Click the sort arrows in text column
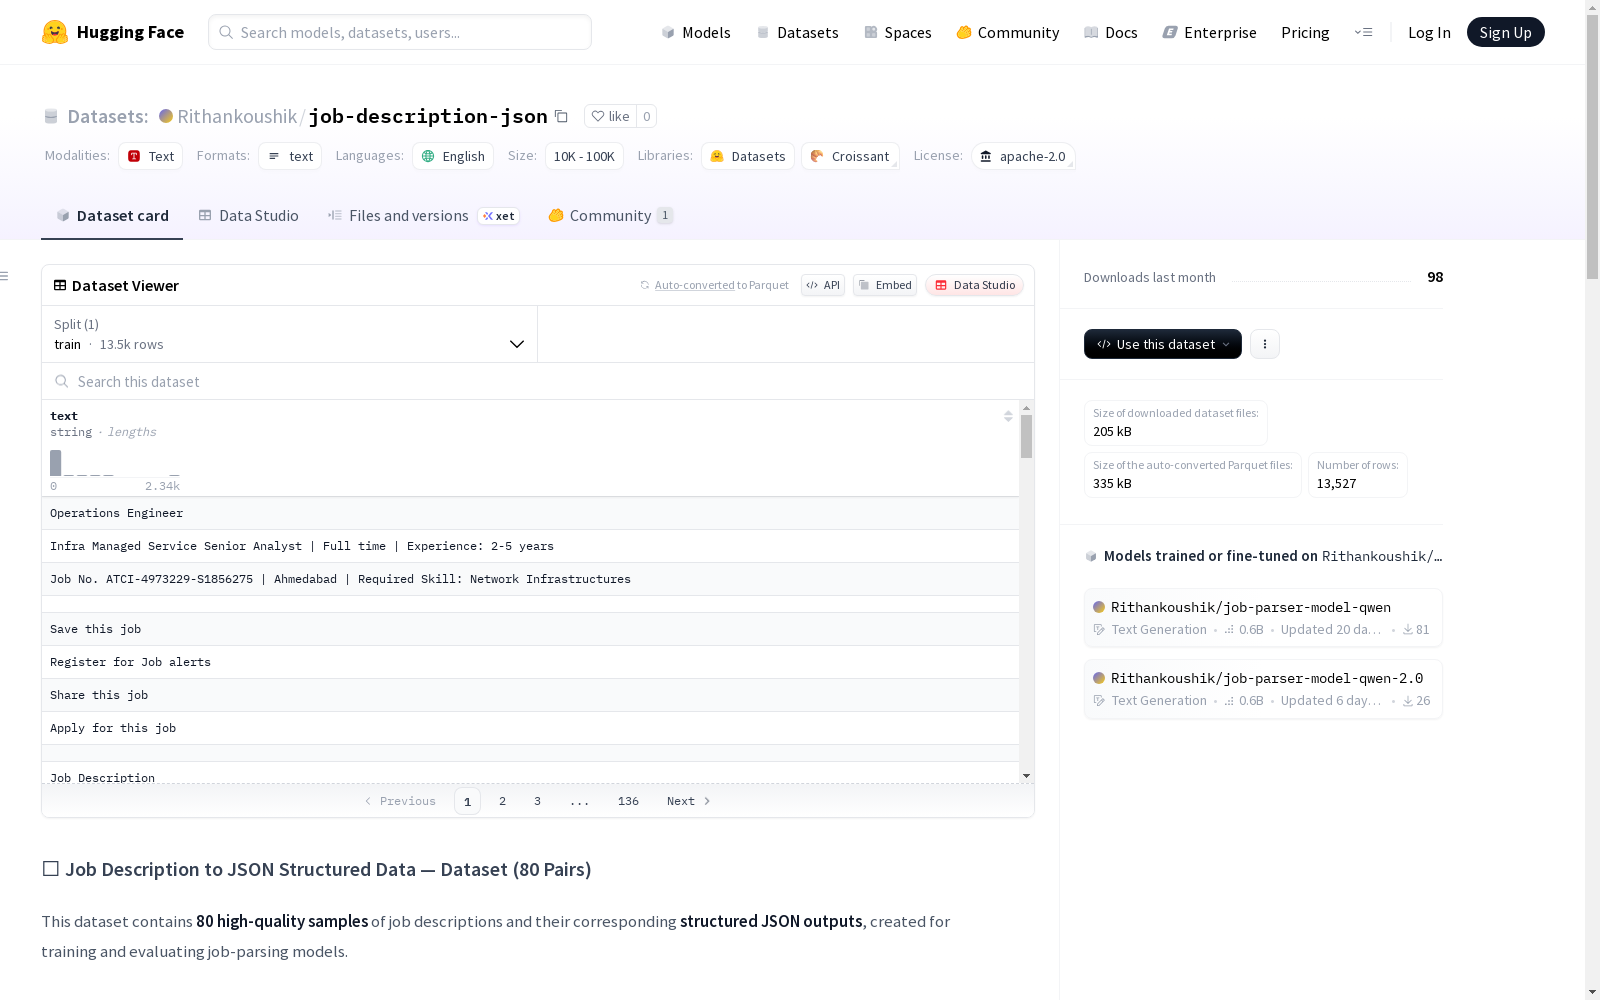1600x1000 pixels. pos(1008,416)
